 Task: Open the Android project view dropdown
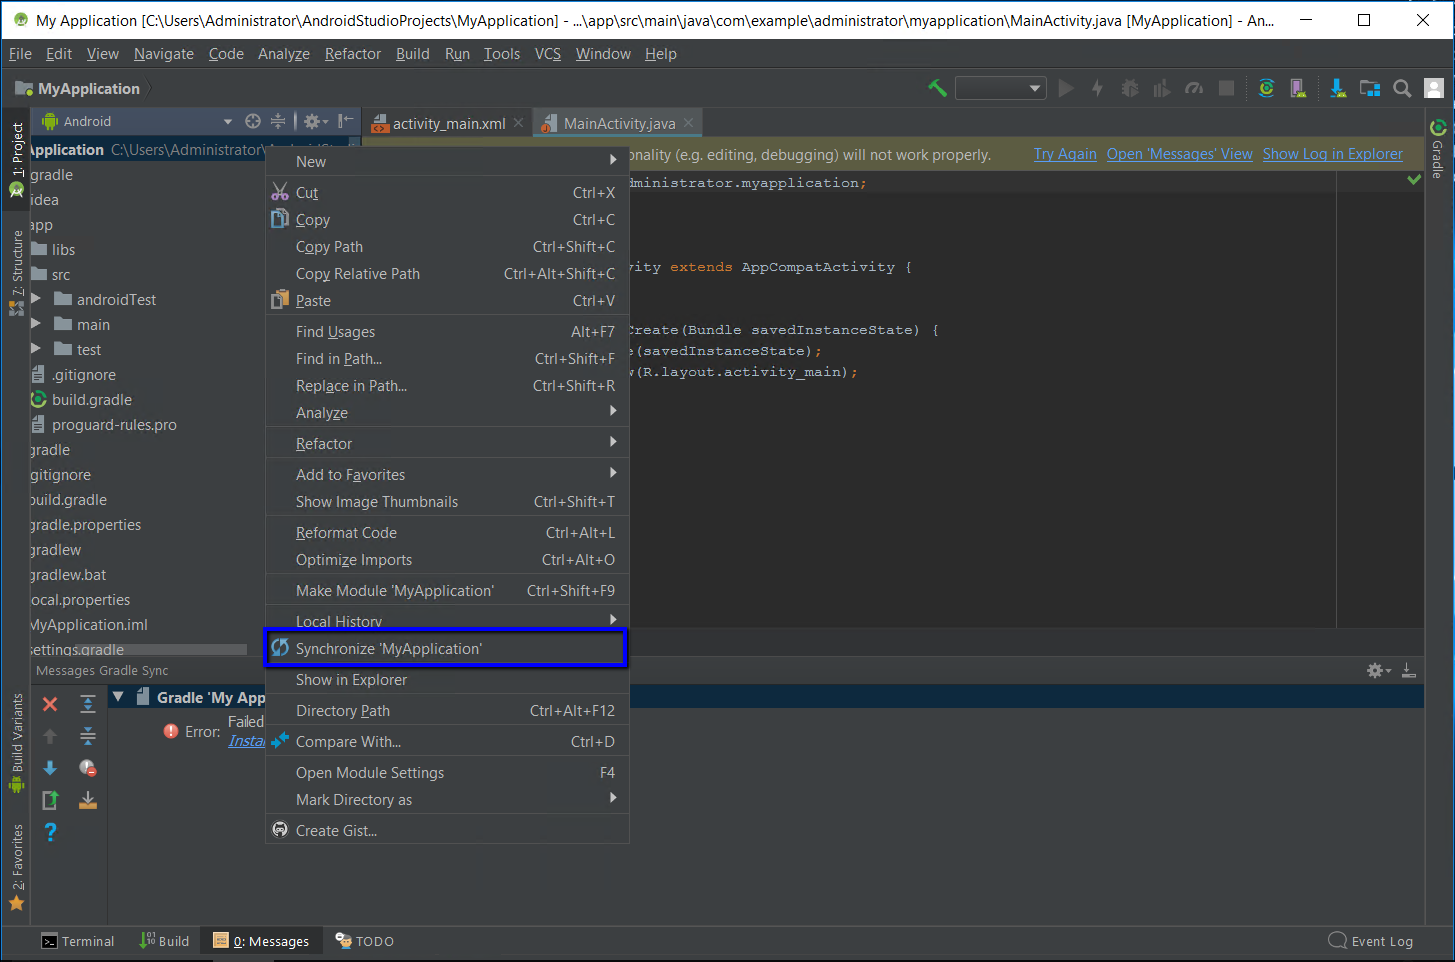pyautogui.click(x=136, y=121)
